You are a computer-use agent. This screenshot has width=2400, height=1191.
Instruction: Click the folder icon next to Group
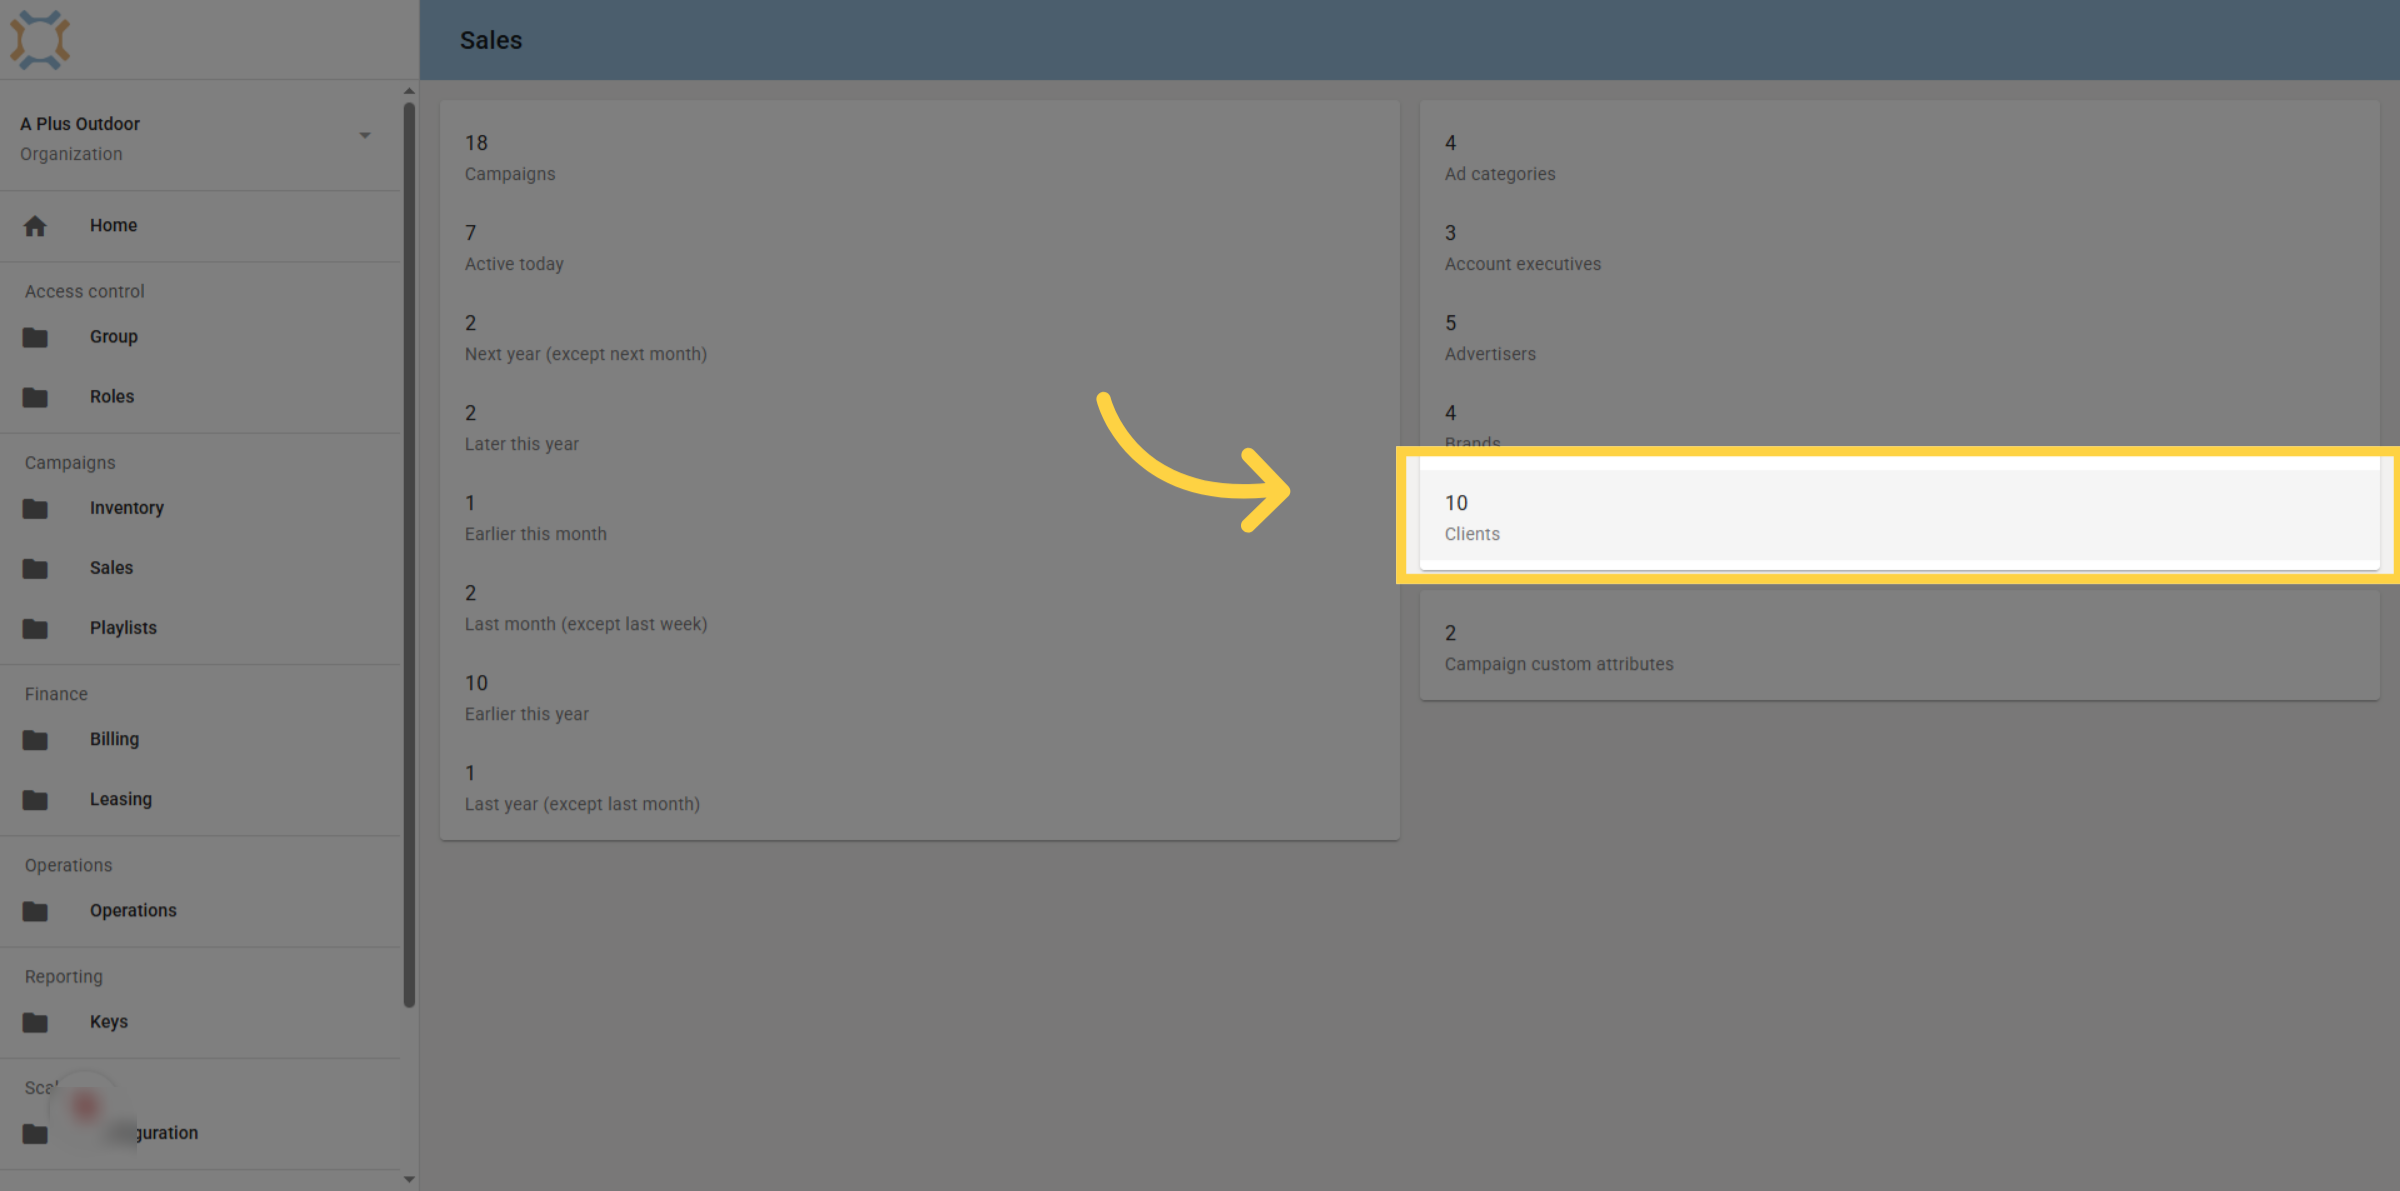[35, 337]
